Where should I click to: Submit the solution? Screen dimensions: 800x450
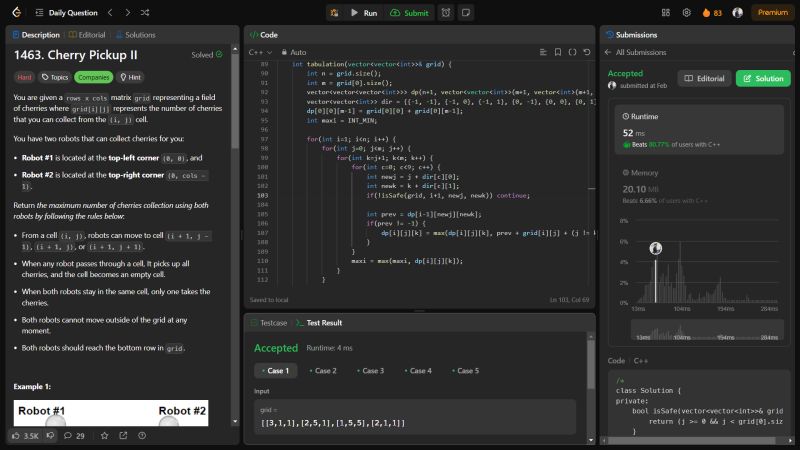(x=410, y=13)
